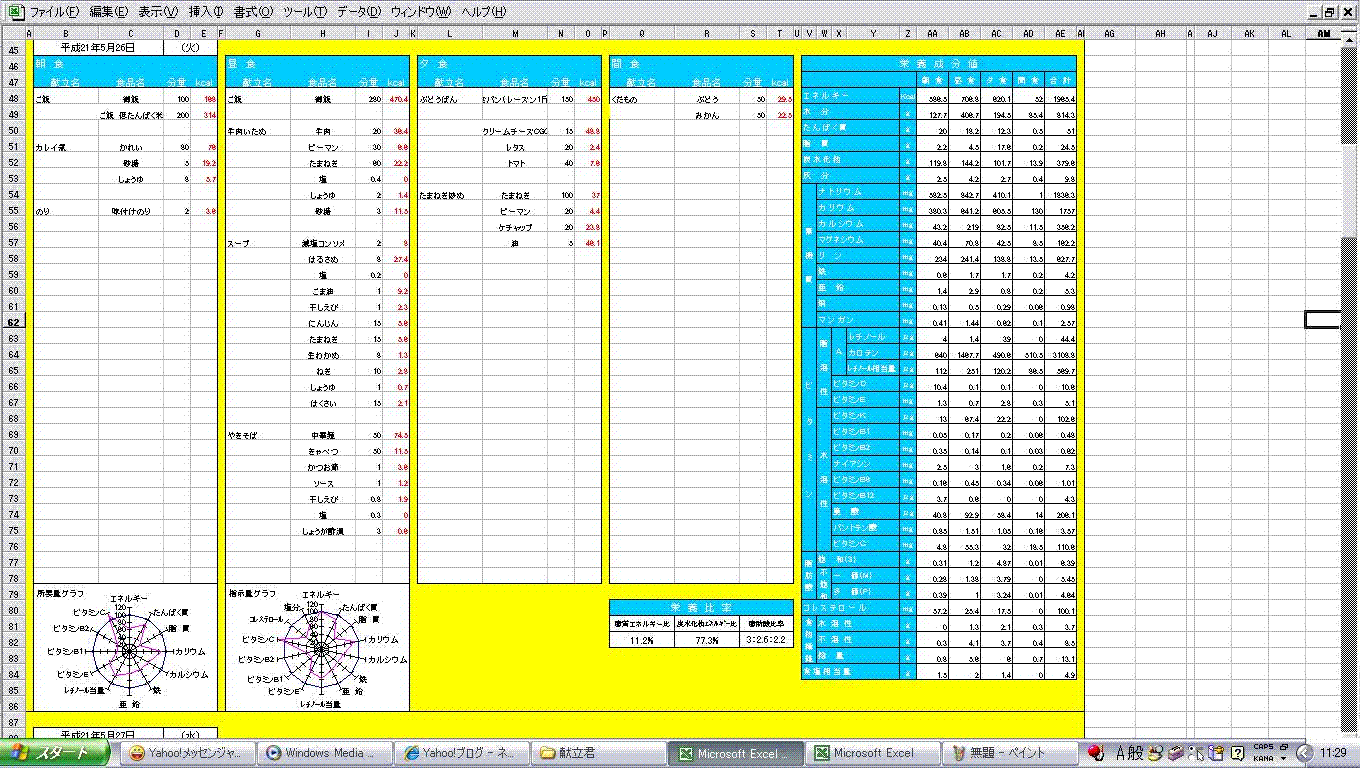Click the クリームチーズ food cell
Image resolution: width=1360 pixels, height=768 pixels.
click(515, 131)
